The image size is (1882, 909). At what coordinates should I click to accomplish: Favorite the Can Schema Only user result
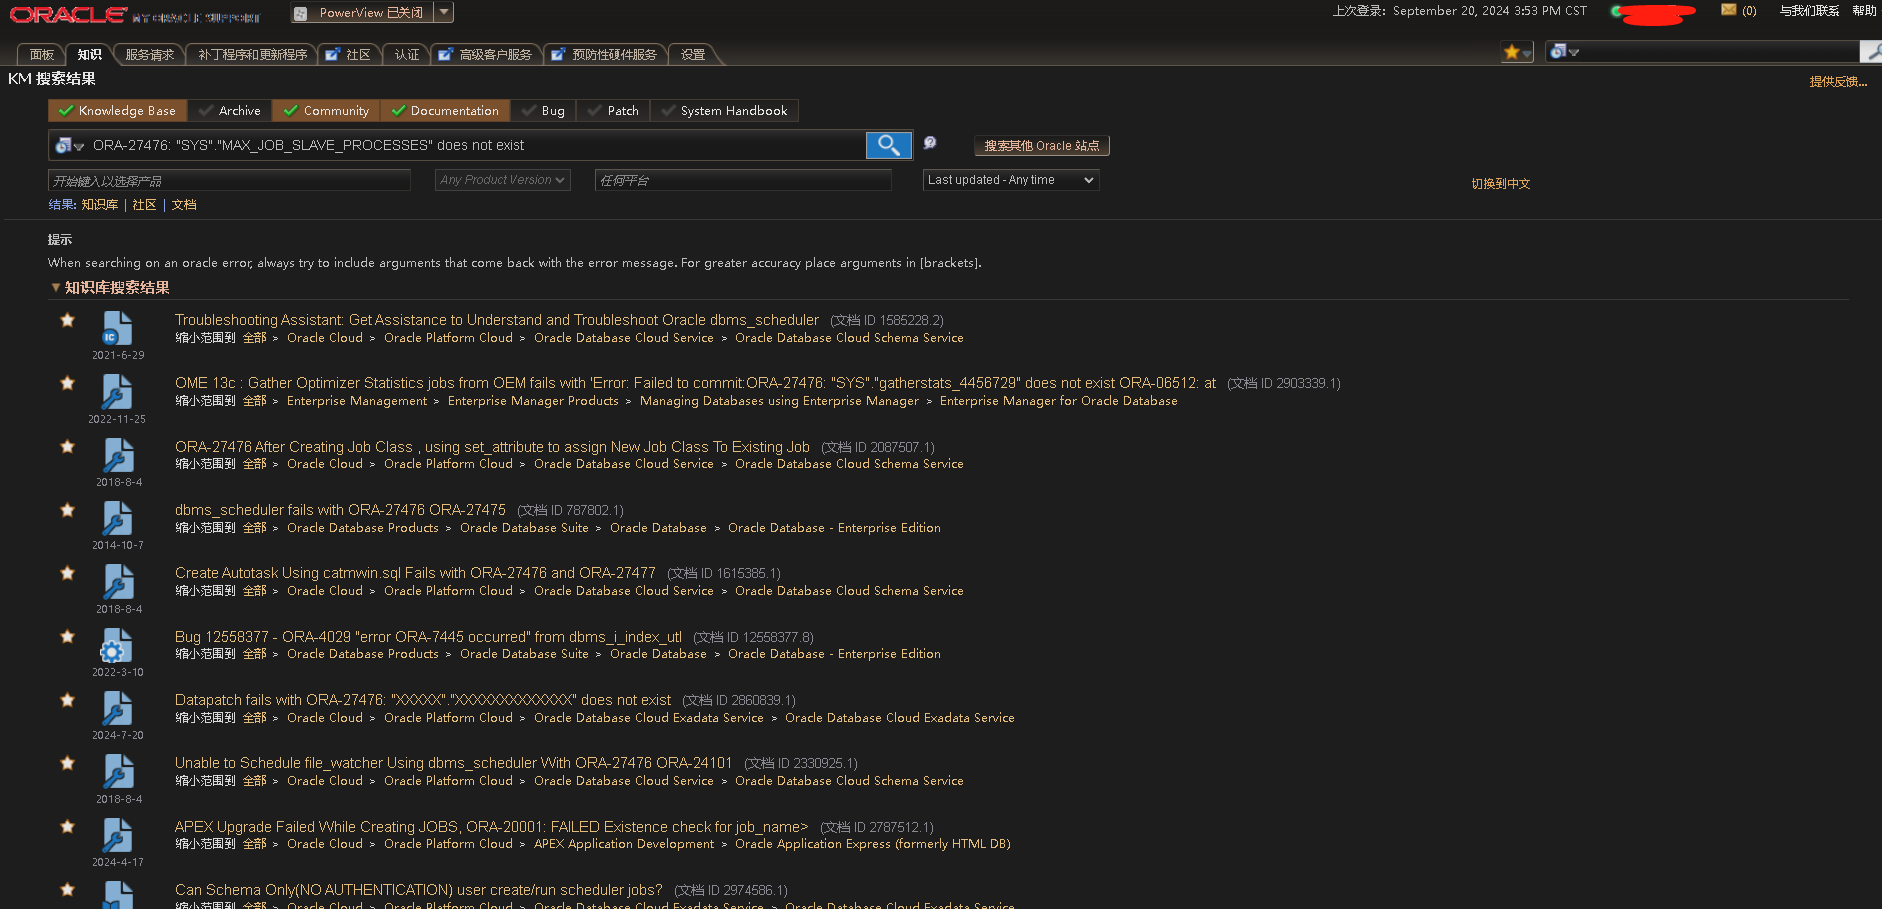67,889
